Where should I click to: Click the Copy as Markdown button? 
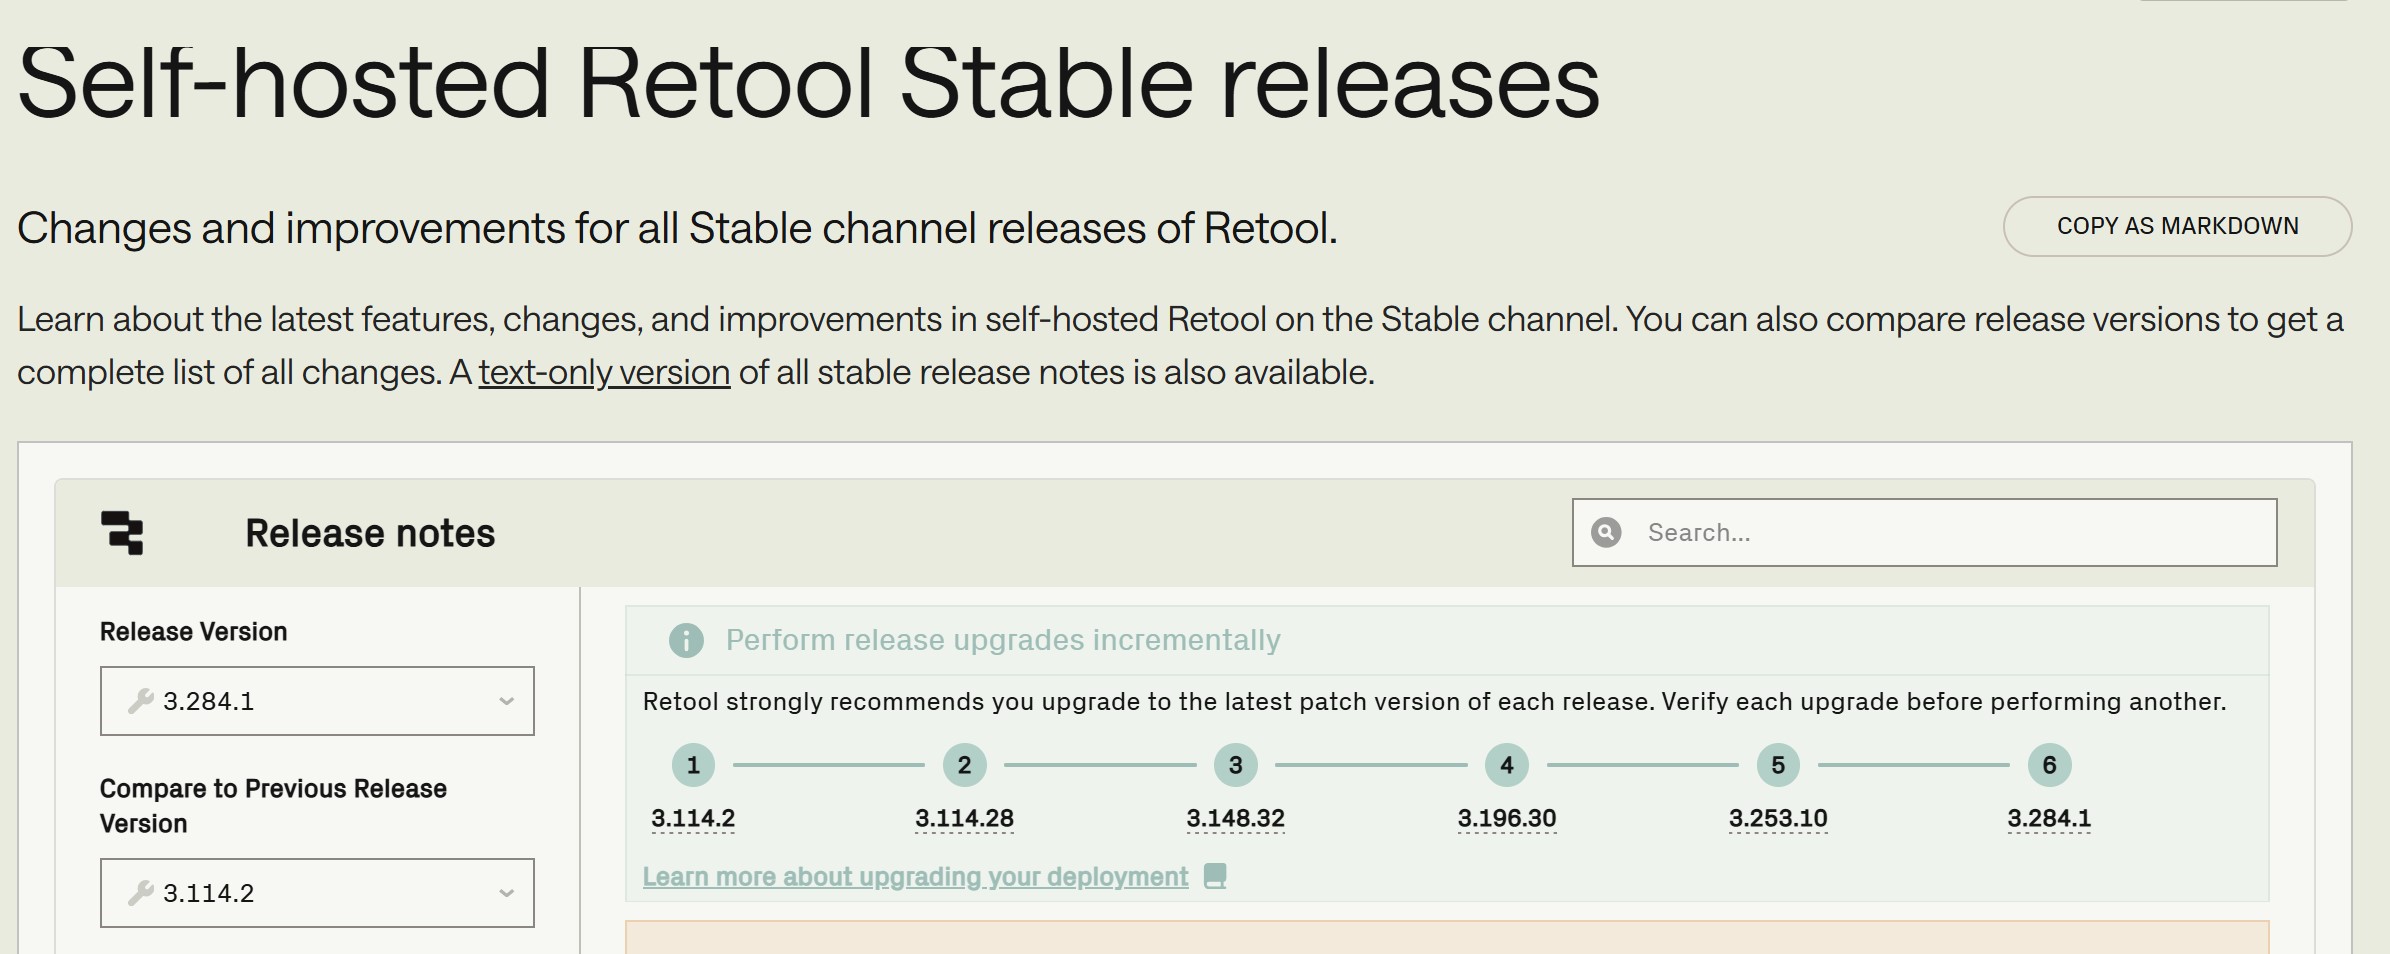tap(2177, 226)
